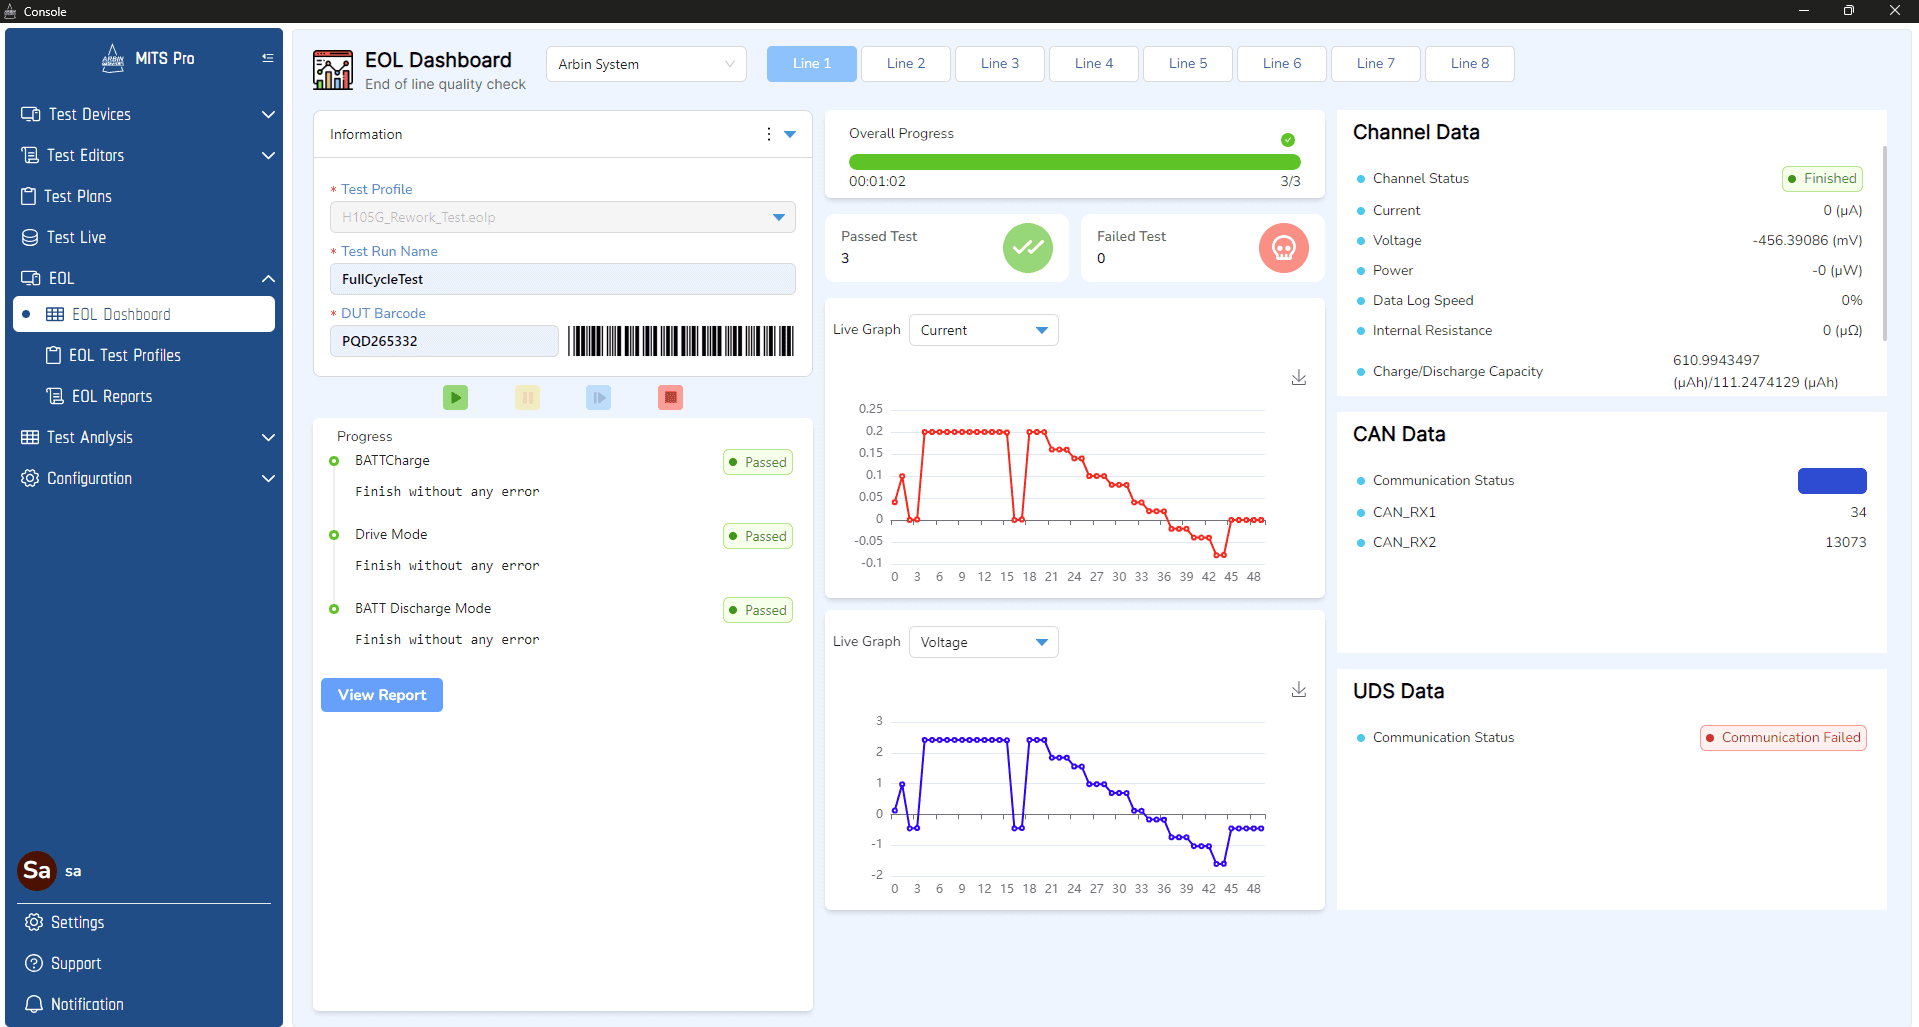Screen dimensions: 1919x1027
Task: Click the BATT Discharge Mode step title
Action: pyautogui.click(x=423, y=608)
